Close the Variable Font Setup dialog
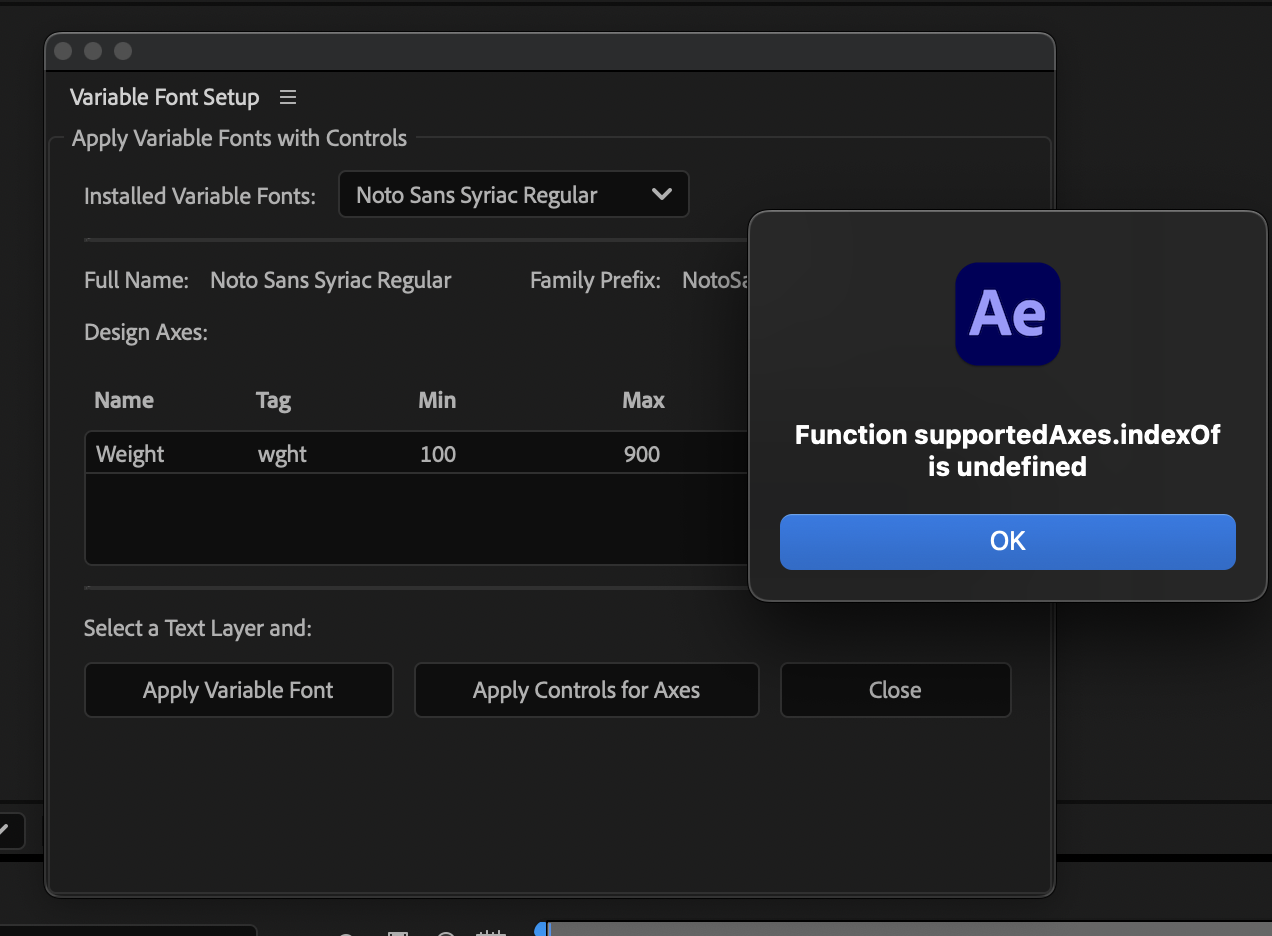The width and height of the screenshot is (1272, 936). pos(895,690)
